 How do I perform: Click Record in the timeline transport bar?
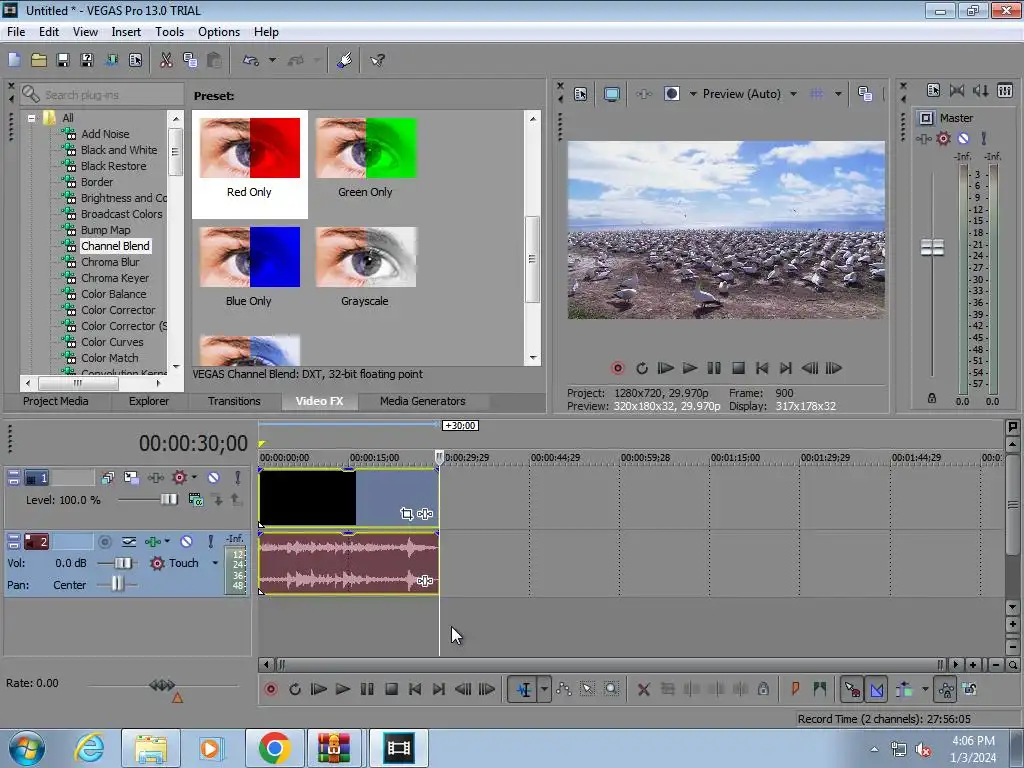(270, 689)
